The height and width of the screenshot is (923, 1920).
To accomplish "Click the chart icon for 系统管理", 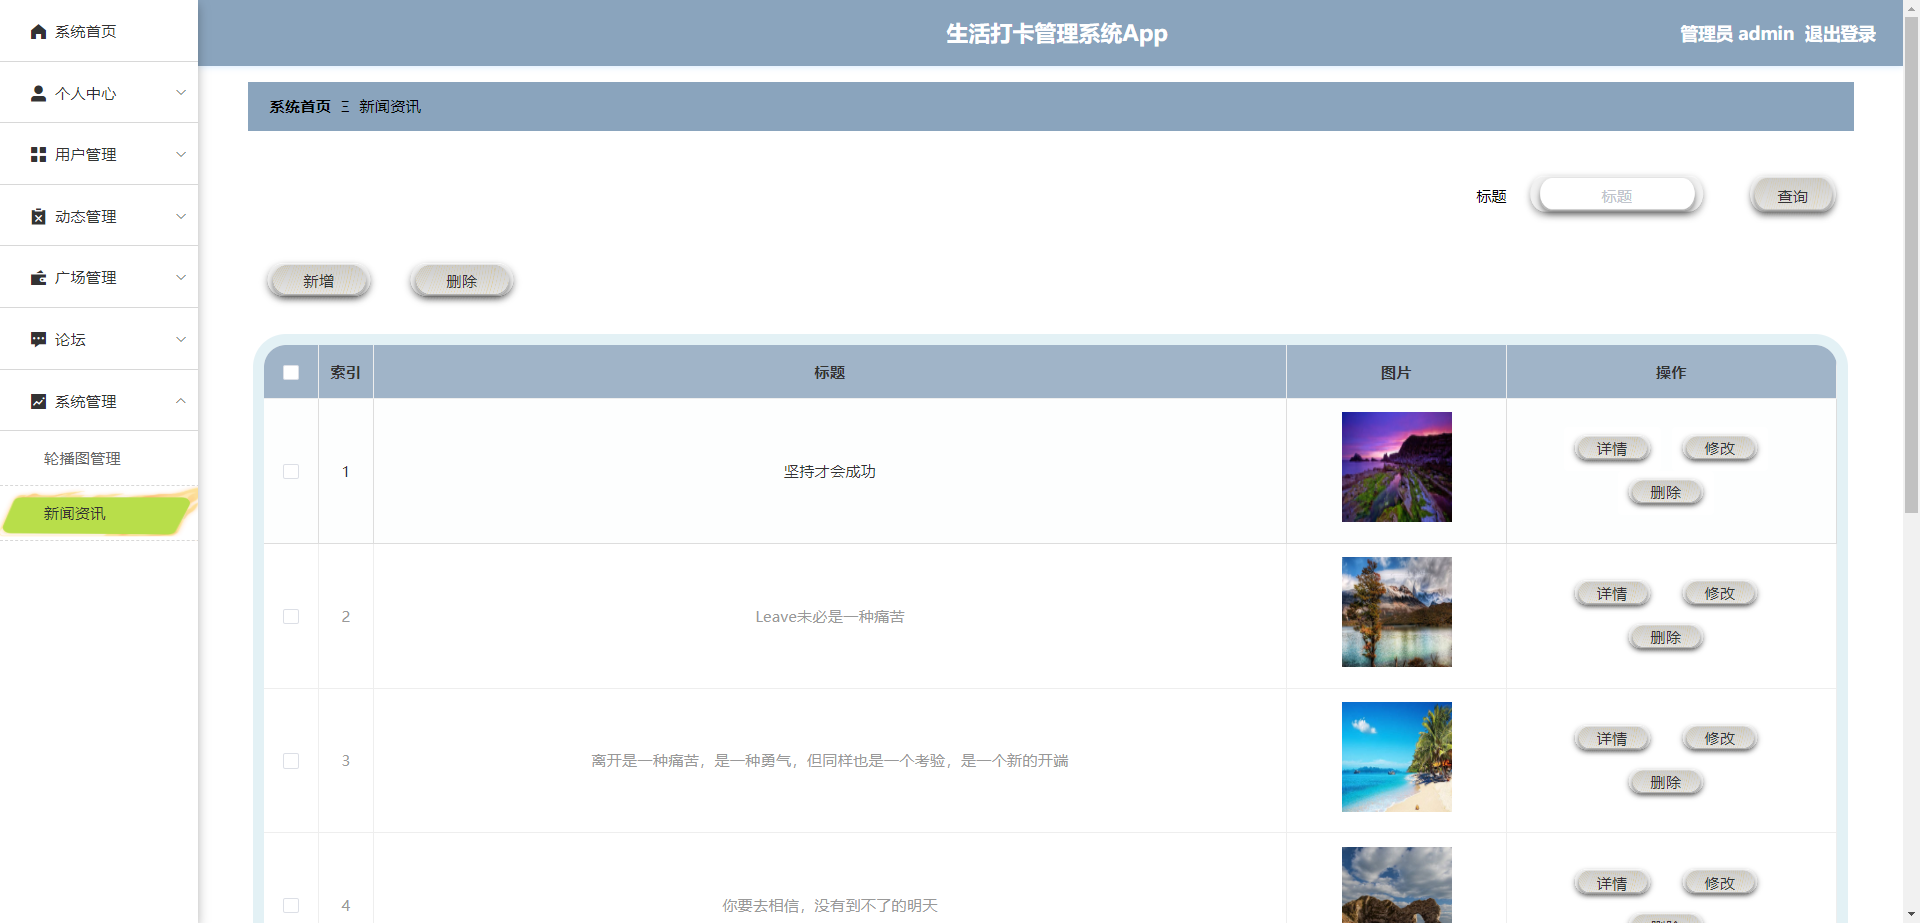I will (x=38, y=402).
